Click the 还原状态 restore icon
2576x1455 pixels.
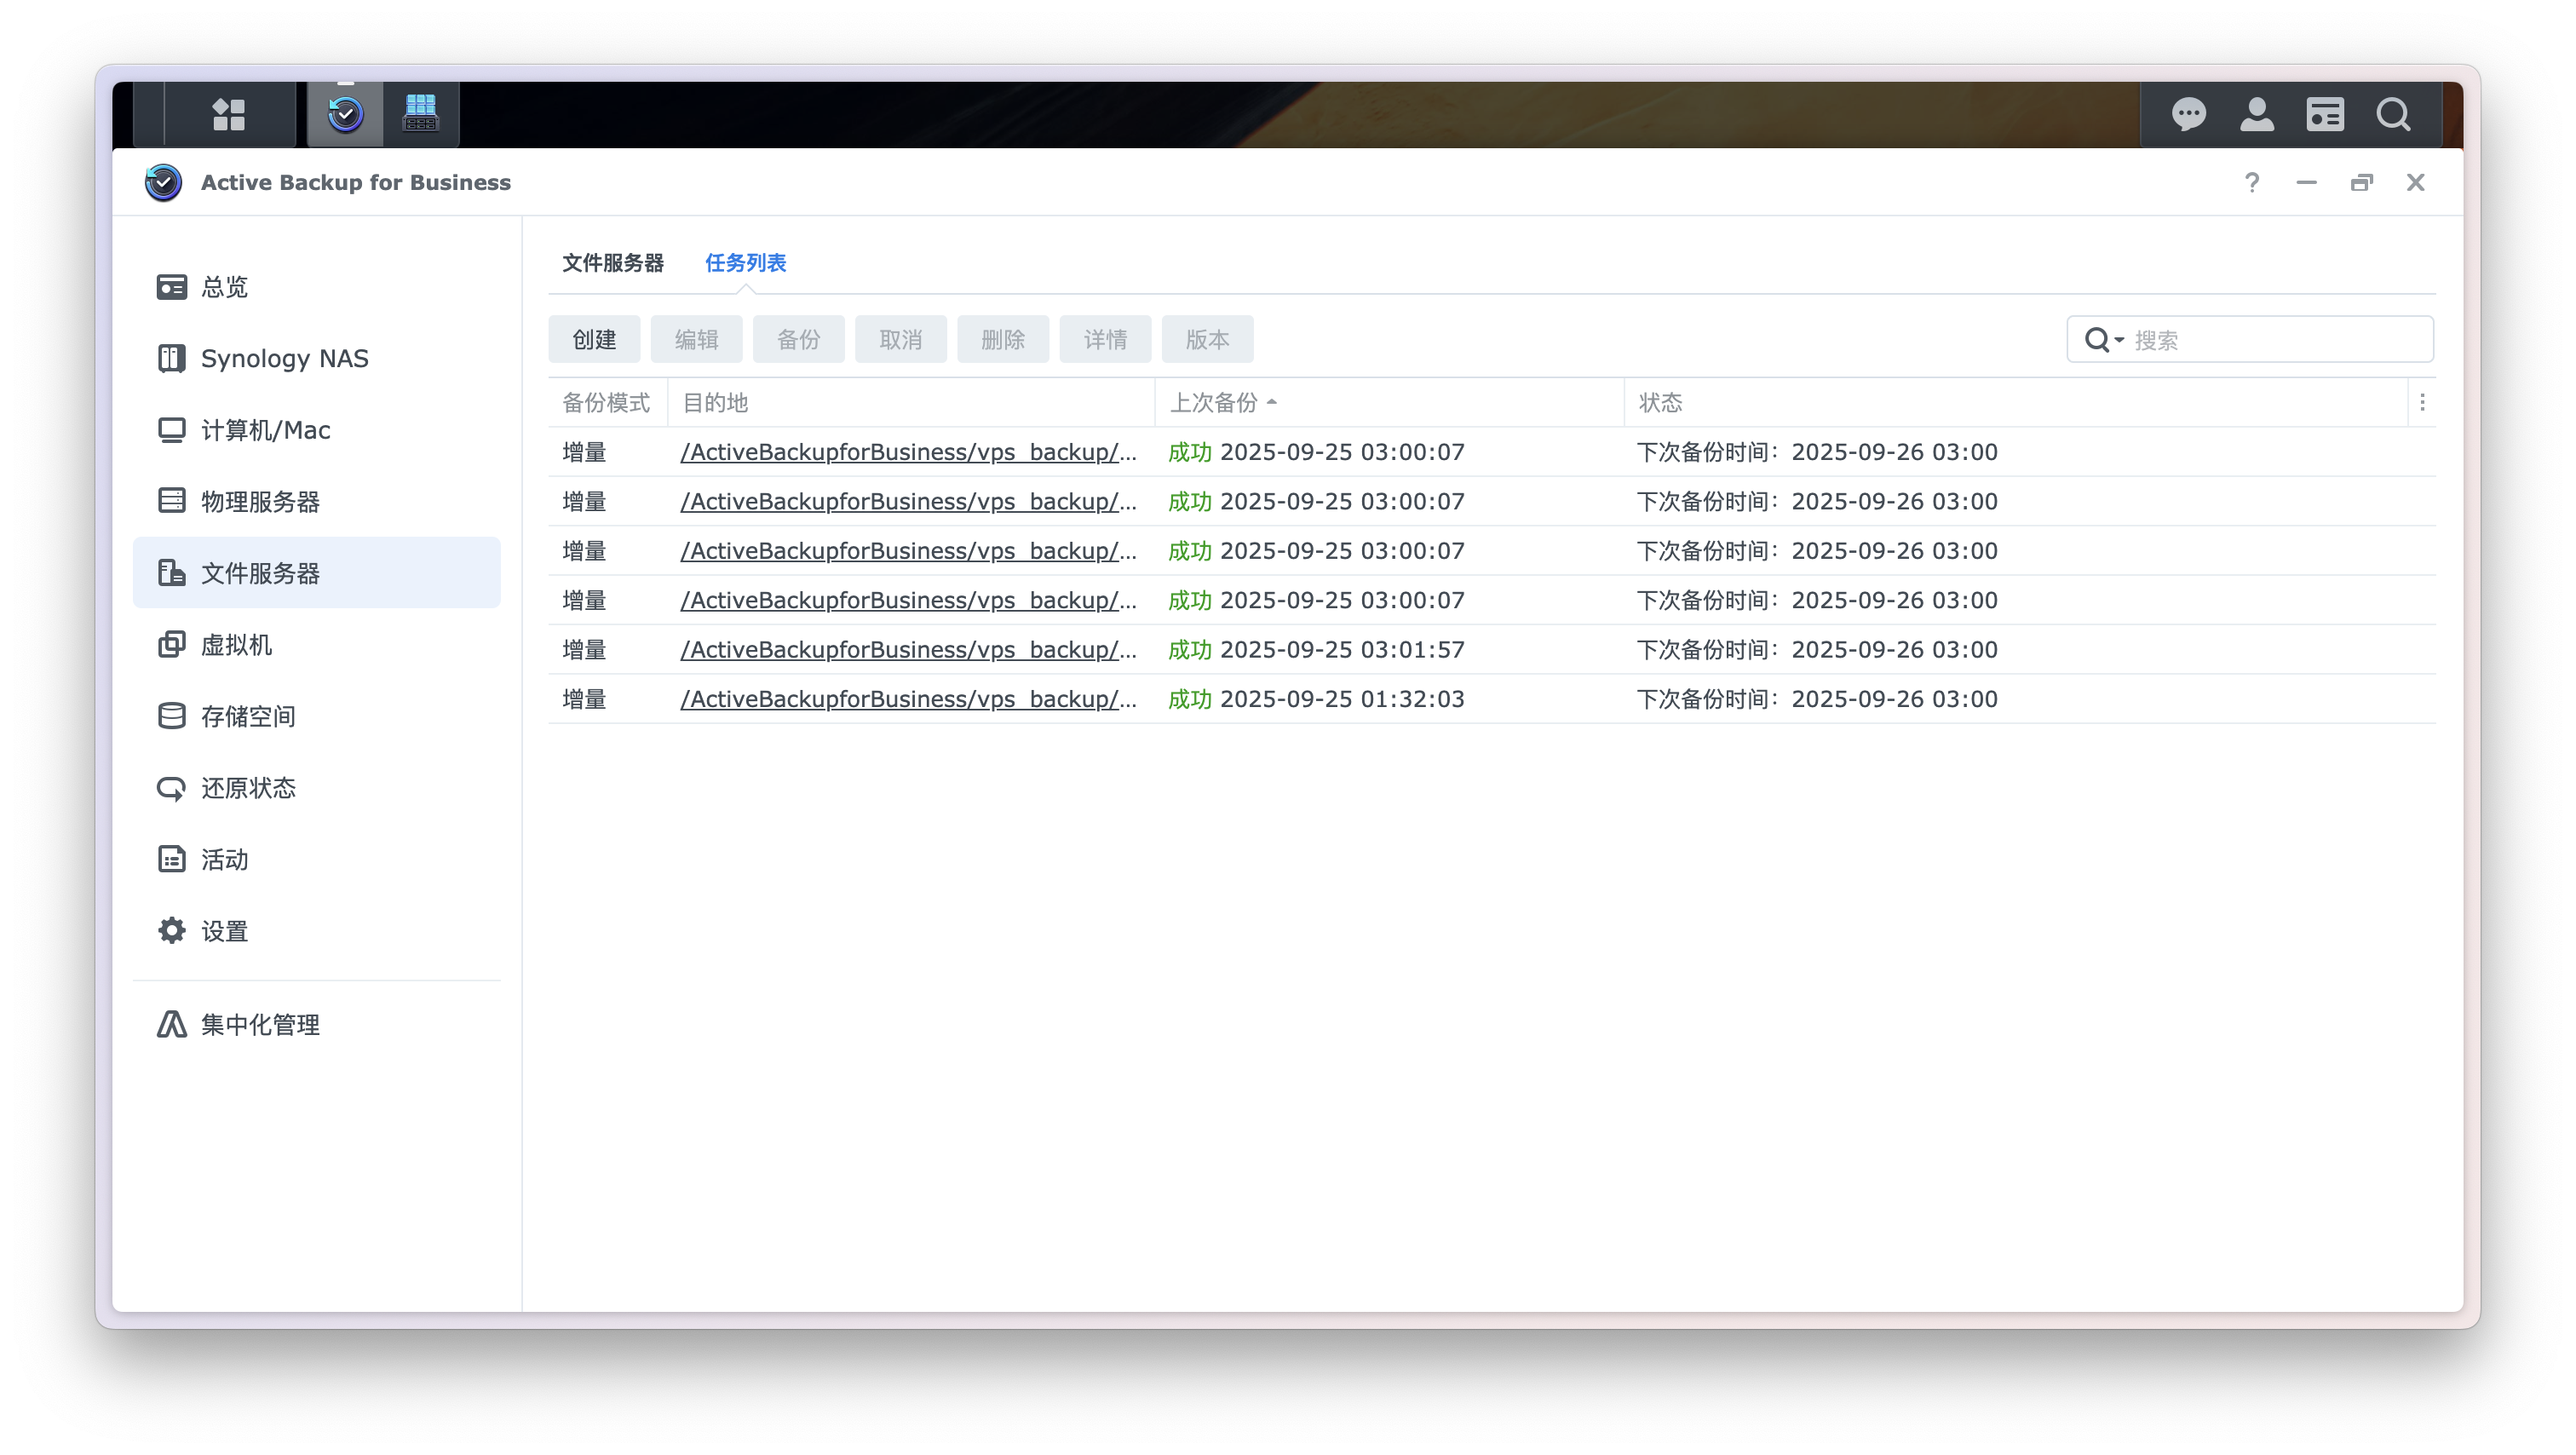171,788
